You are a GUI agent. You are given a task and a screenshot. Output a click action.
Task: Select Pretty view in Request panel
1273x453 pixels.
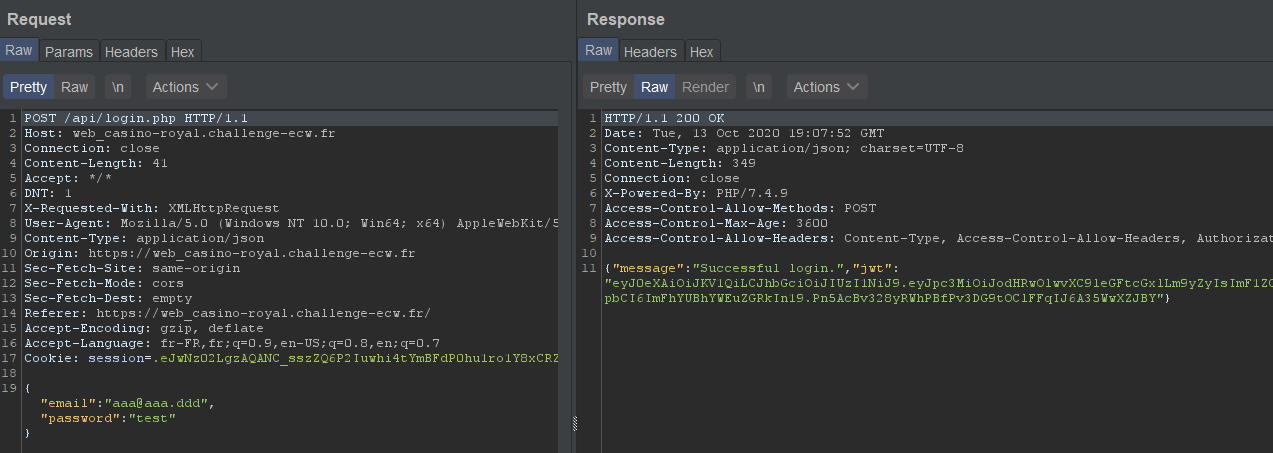pos(28,87)
